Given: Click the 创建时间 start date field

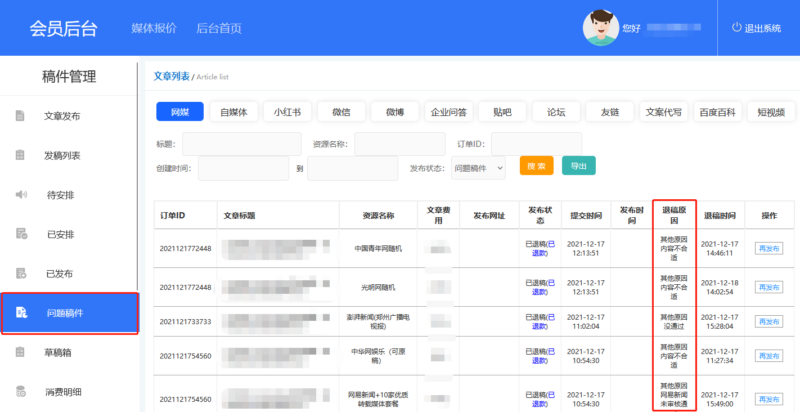Looking at the screenshot, I should 243,168.
